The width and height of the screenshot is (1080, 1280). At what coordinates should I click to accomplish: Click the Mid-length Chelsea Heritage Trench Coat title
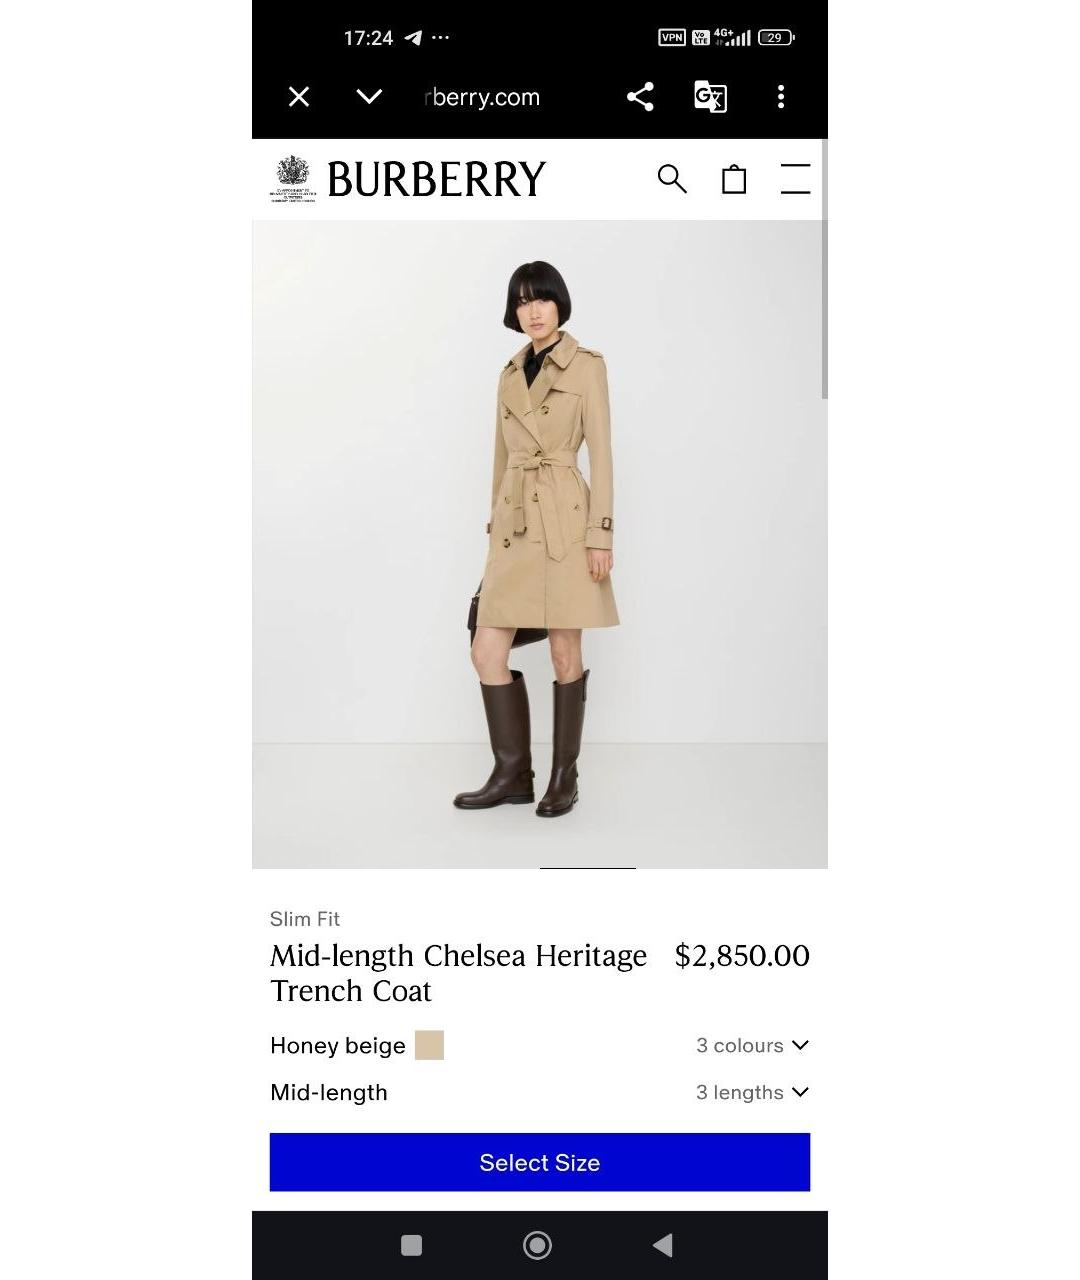[459, 973]
